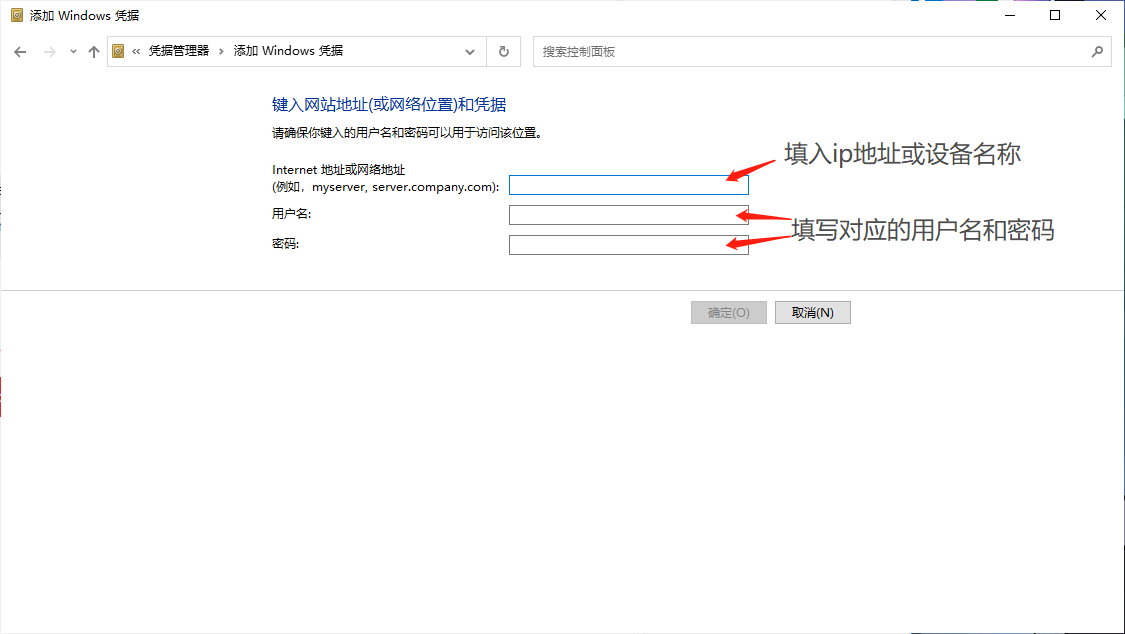The height and width of the screenshot is (634, 1125).
Task: Navigate to 凭据管理器 breadcrumb
Action: pos(179,51)
